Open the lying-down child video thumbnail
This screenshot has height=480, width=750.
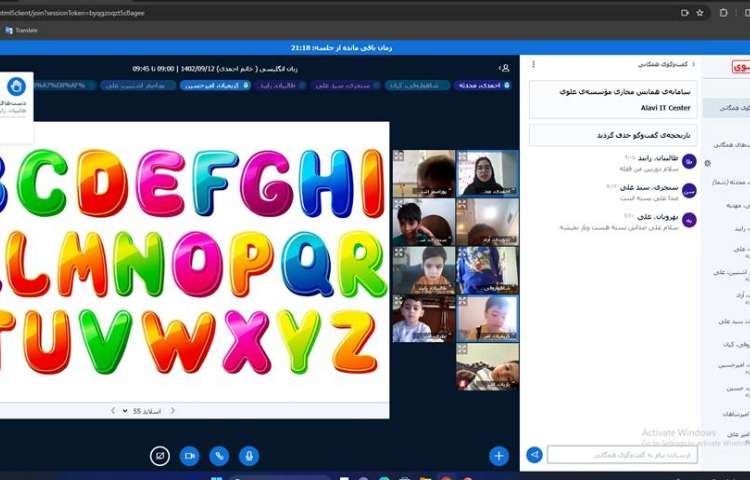tap(487, 367)
